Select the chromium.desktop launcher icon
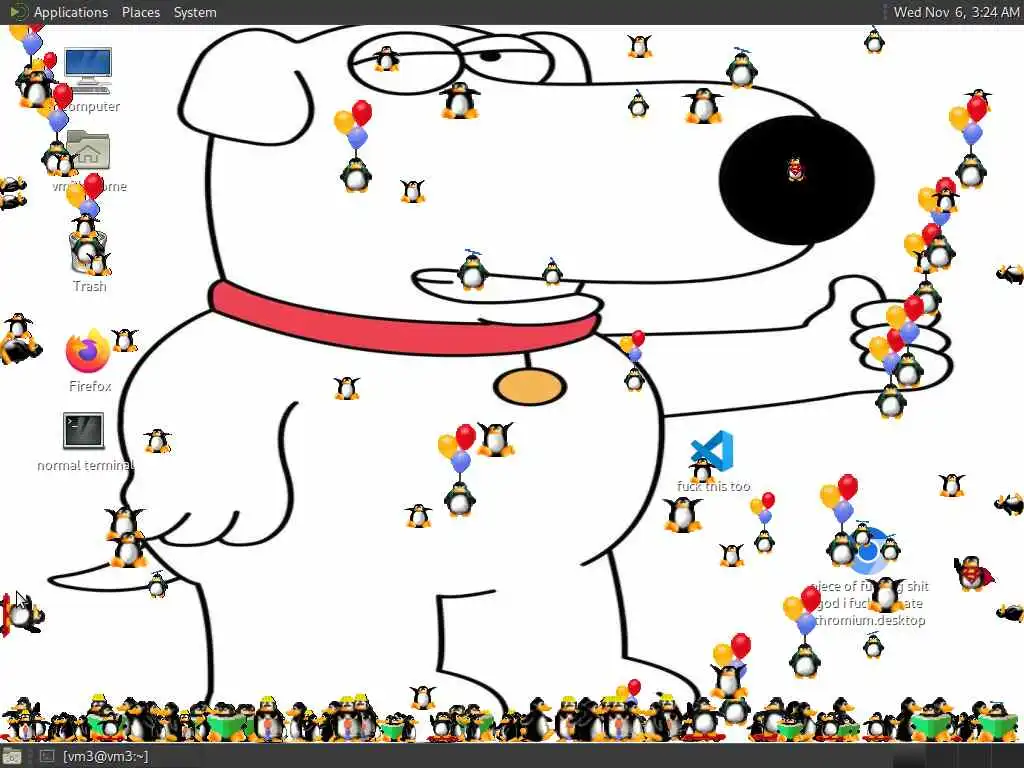The width and height of the screenshot is (1024, 768). (x=869, y=552)
